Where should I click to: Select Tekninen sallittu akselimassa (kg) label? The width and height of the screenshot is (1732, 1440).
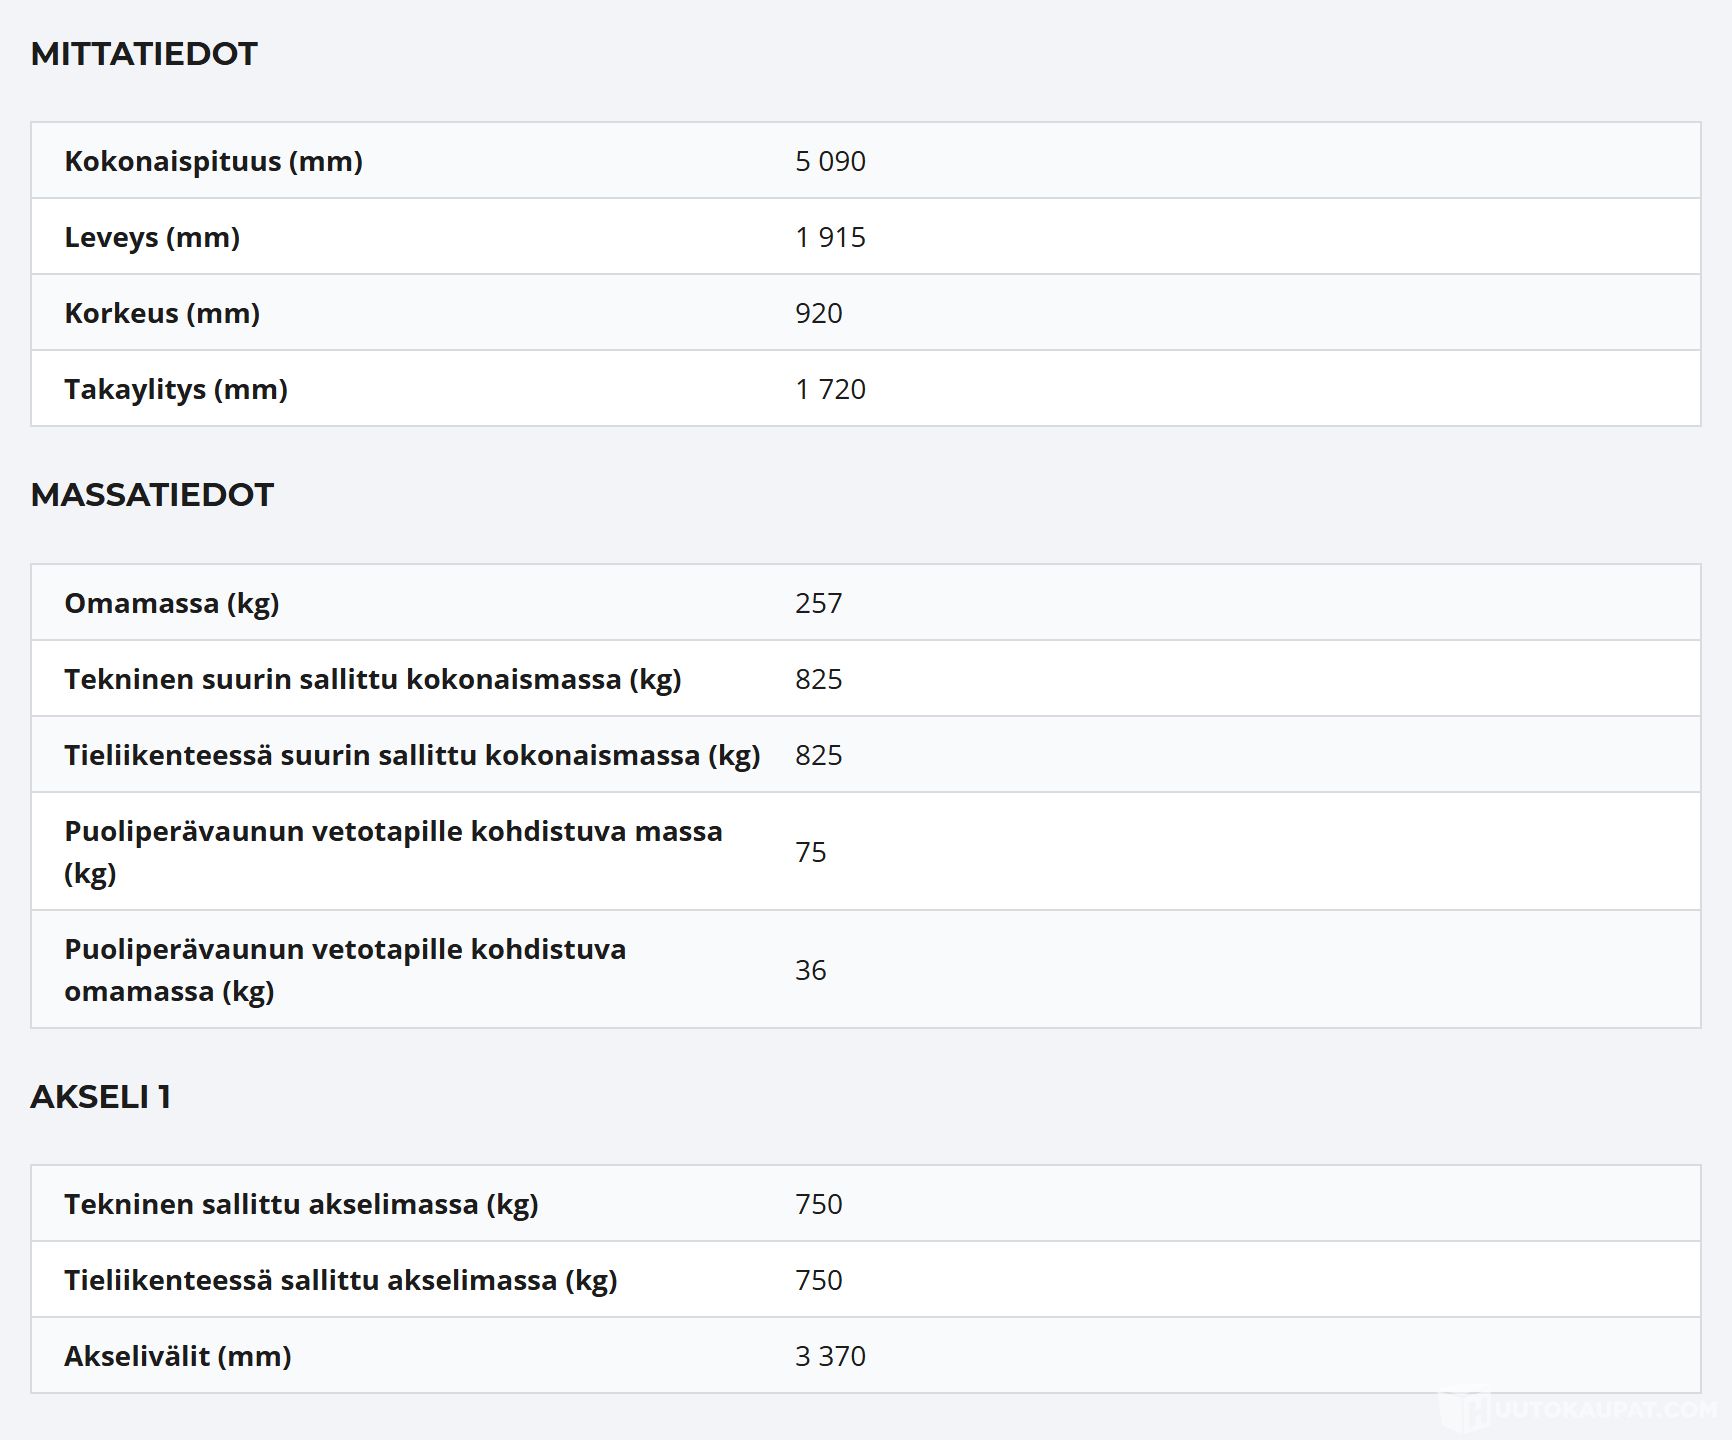[x=301, y=1204]
